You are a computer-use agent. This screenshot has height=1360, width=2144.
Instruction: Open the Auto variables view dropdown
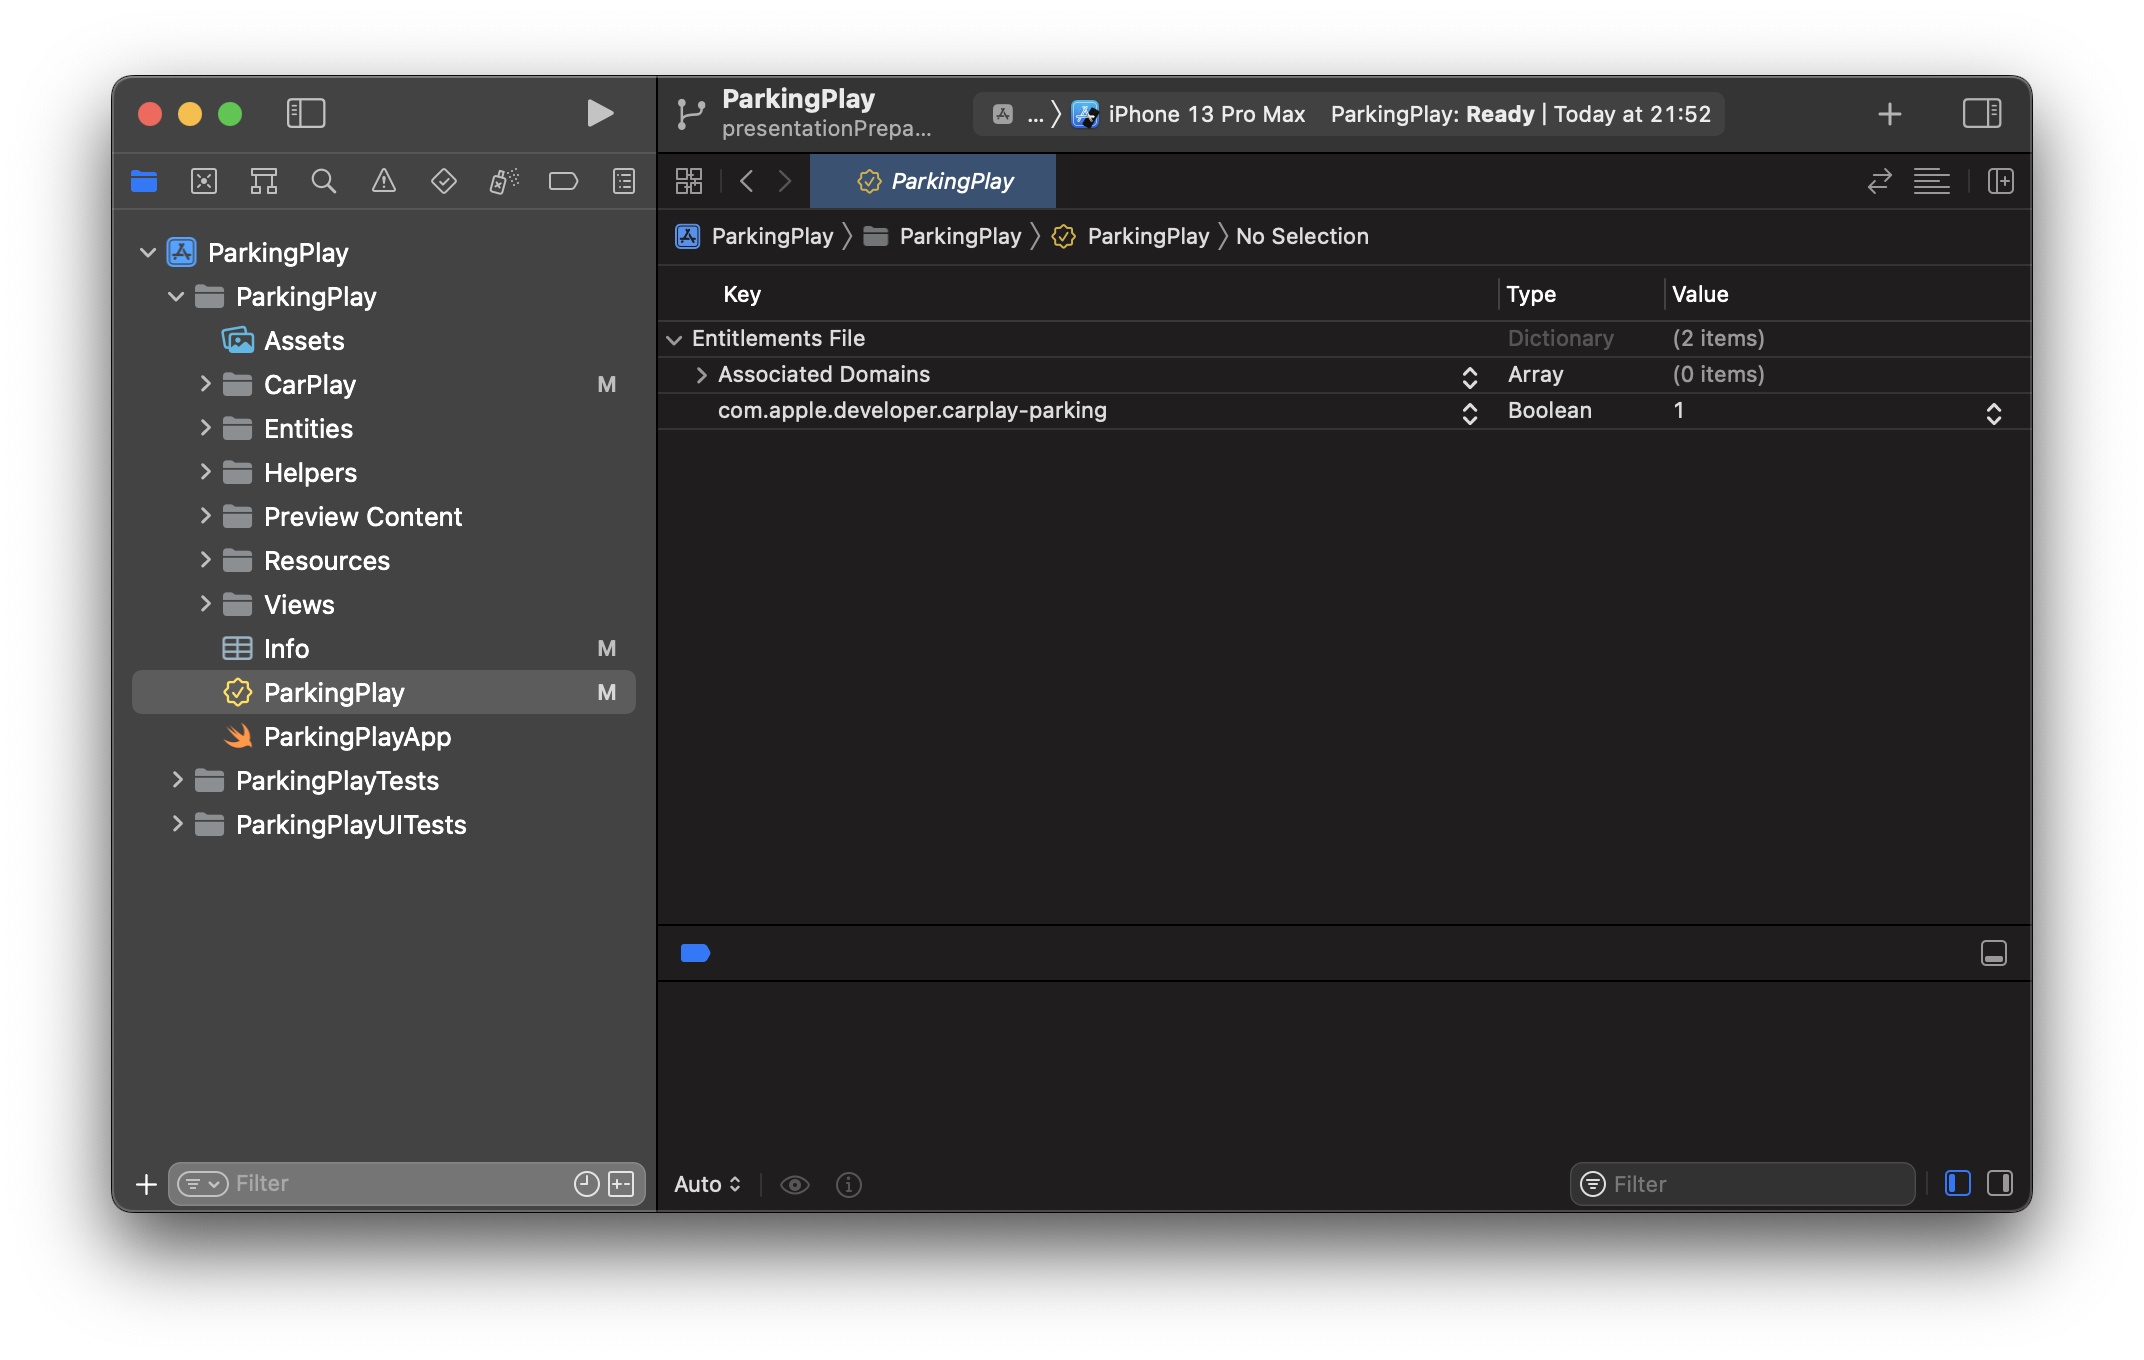tap(707, 1184)
